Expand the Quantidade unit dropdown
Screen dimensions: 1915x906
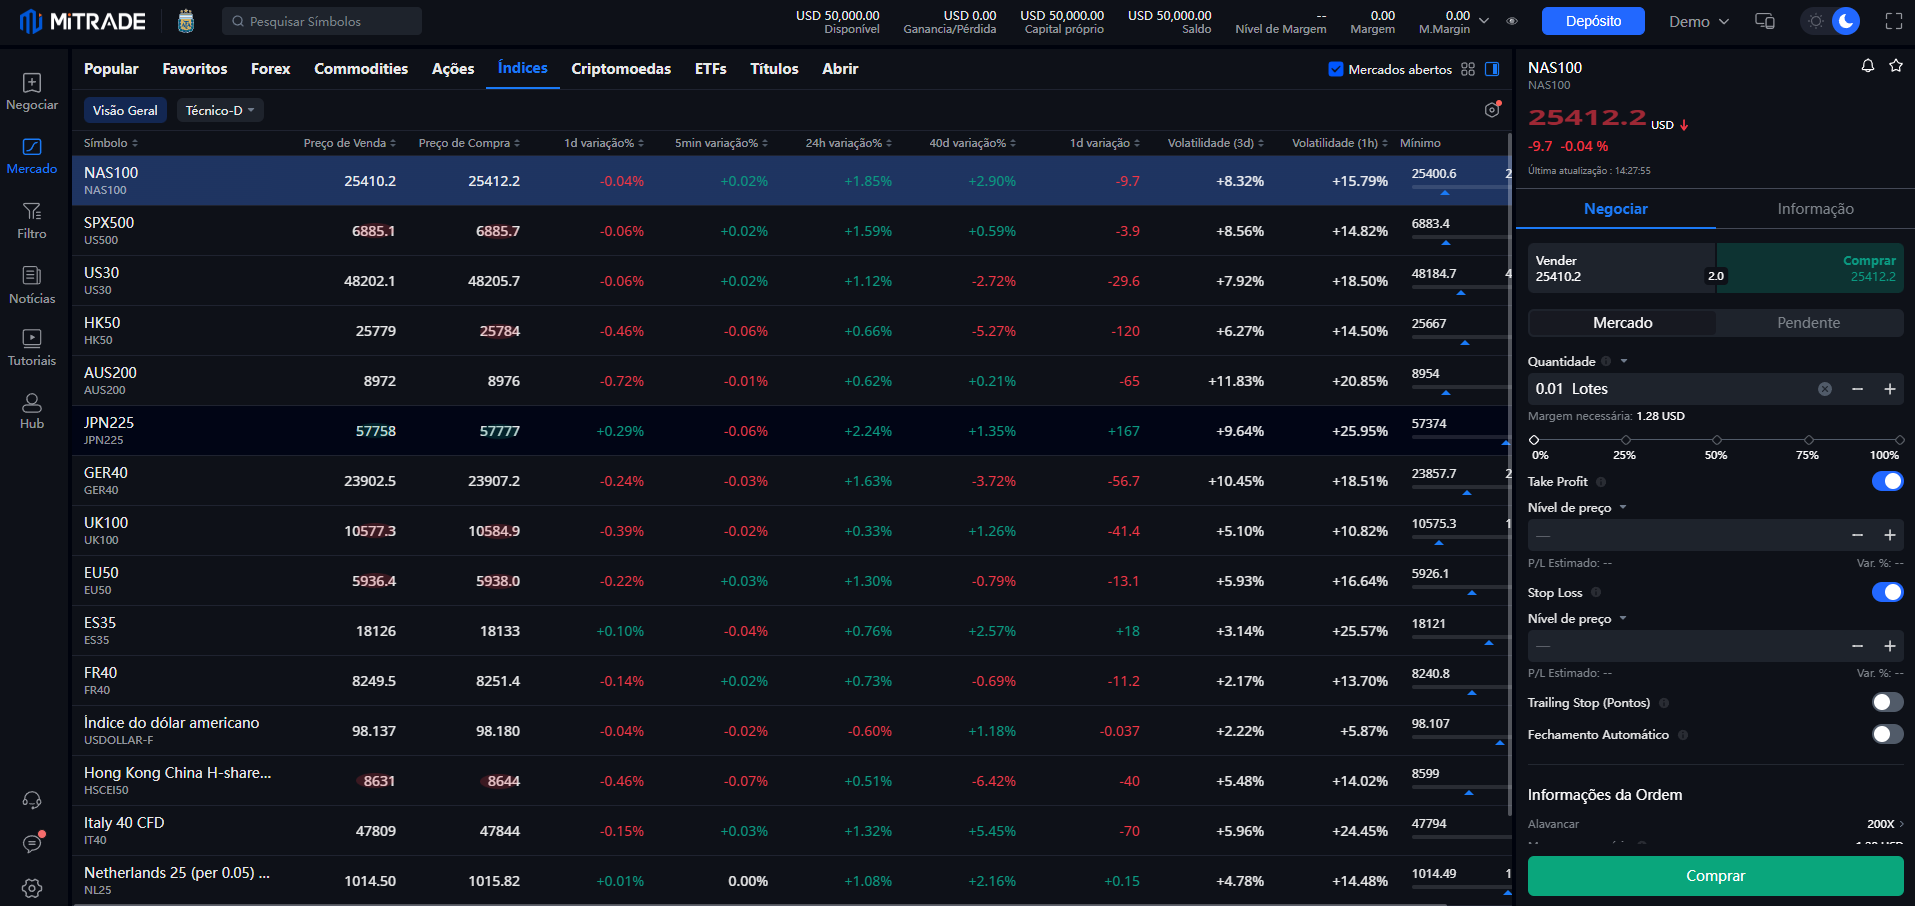[1624, 361]
